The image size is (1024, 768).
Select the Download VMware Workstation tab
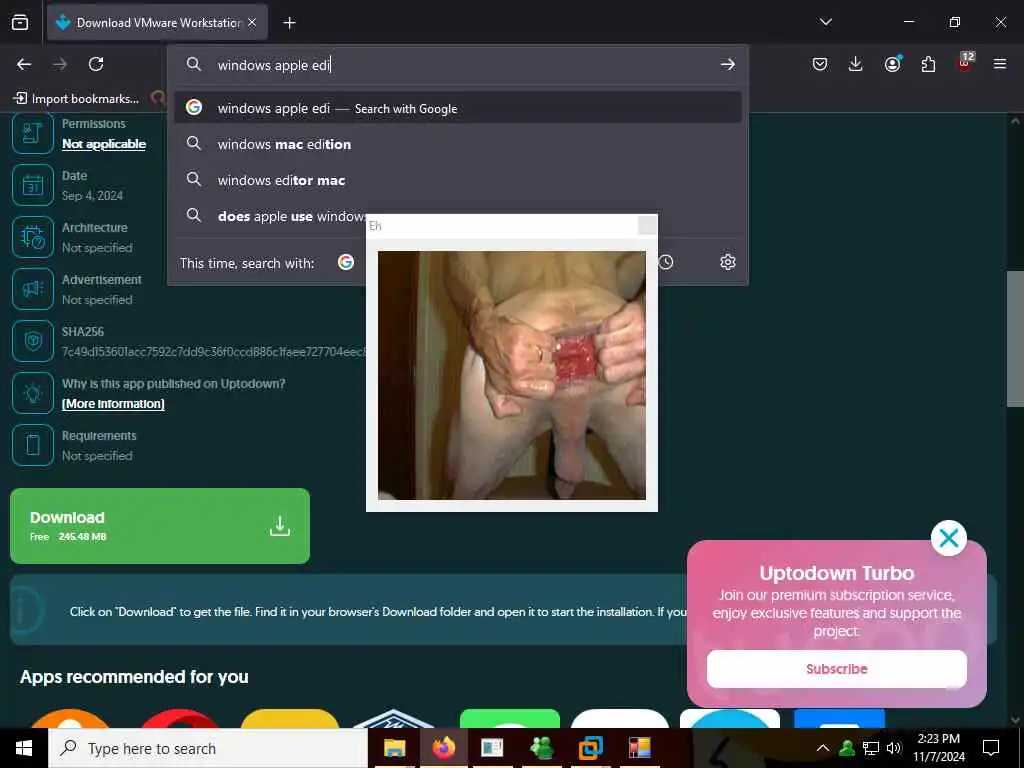[157, 22]
